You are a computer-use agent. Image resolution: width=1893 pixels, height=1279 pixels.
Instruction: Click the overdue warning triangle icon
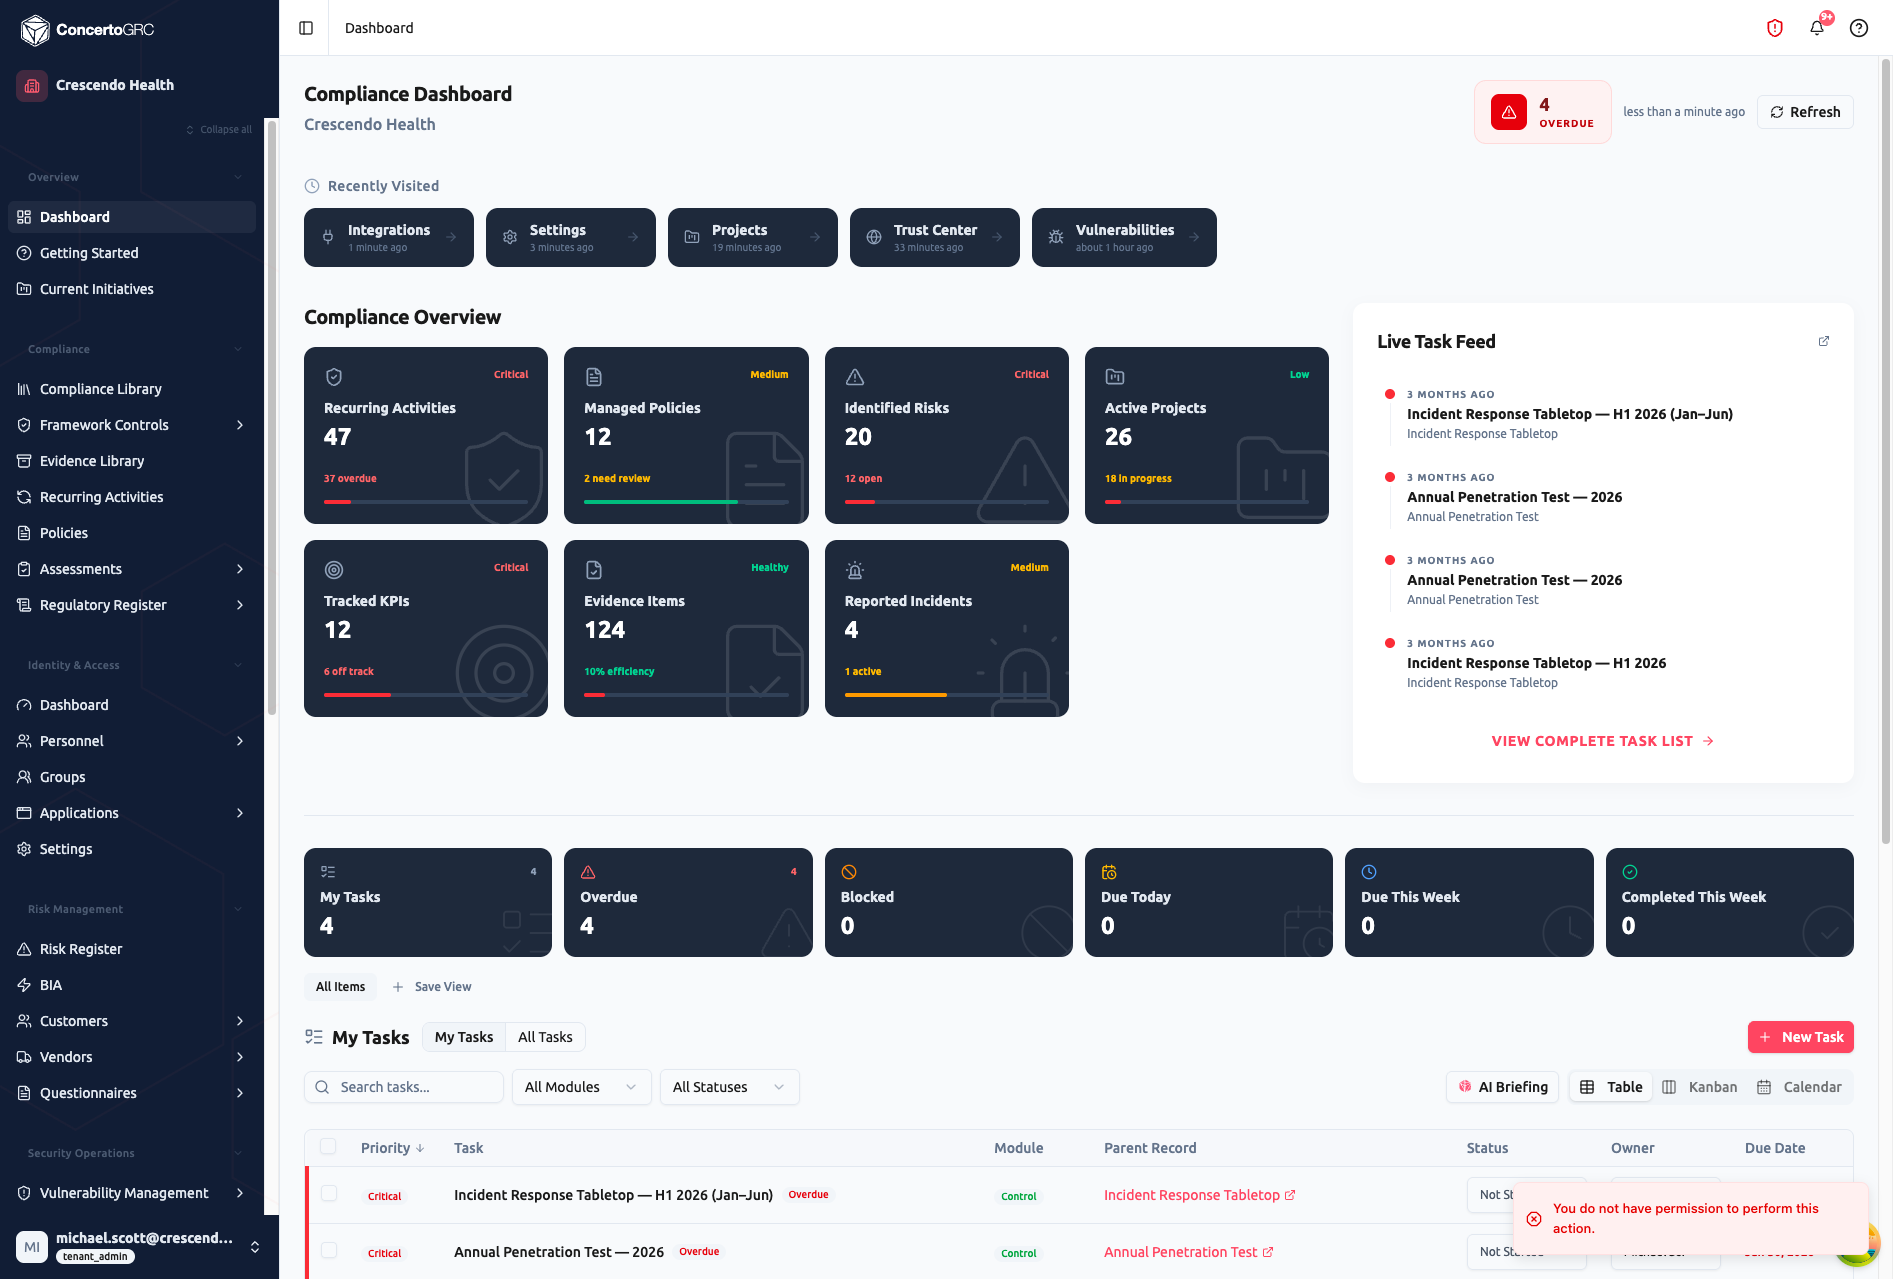point(1509,112)
